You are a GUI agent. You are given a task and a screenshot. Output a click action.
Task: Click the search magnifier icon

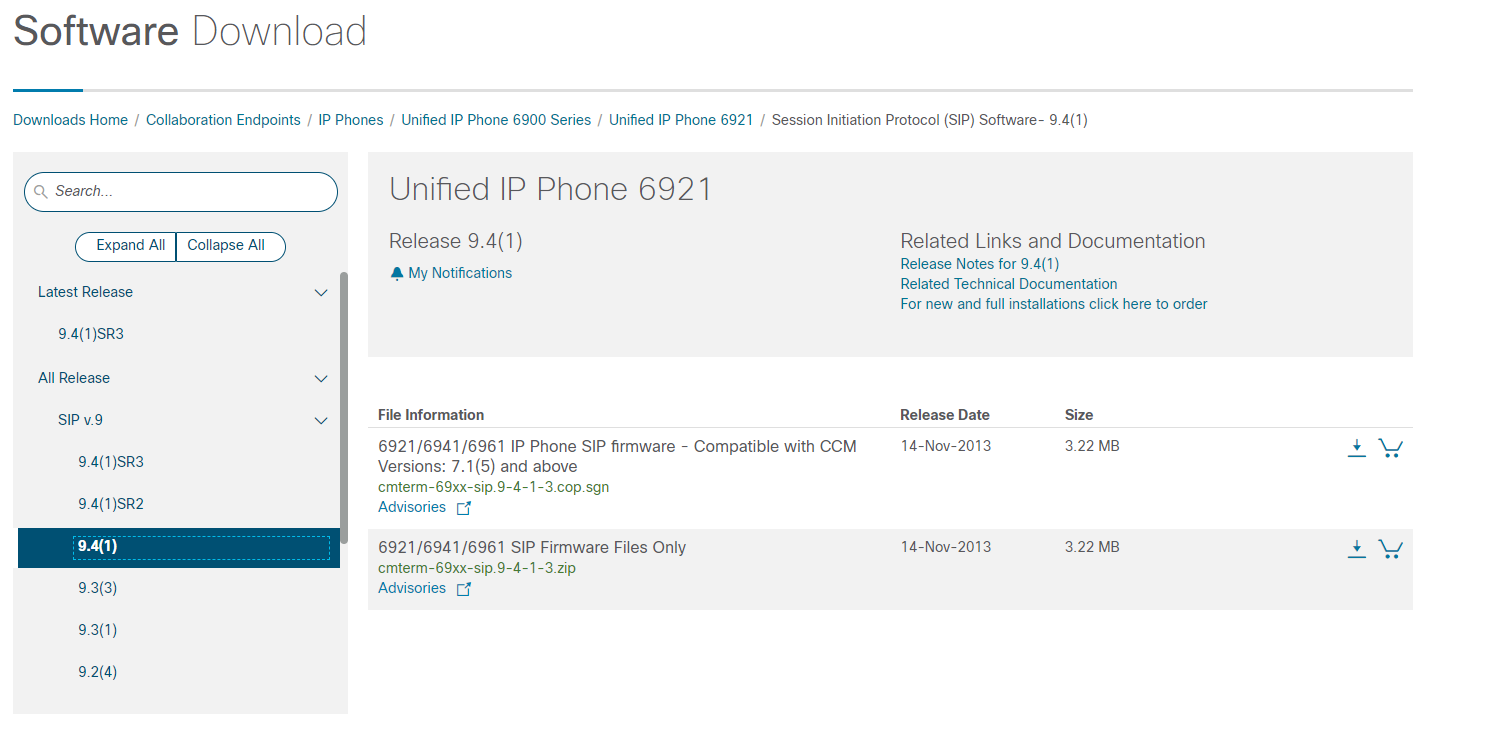pos(41,191)
